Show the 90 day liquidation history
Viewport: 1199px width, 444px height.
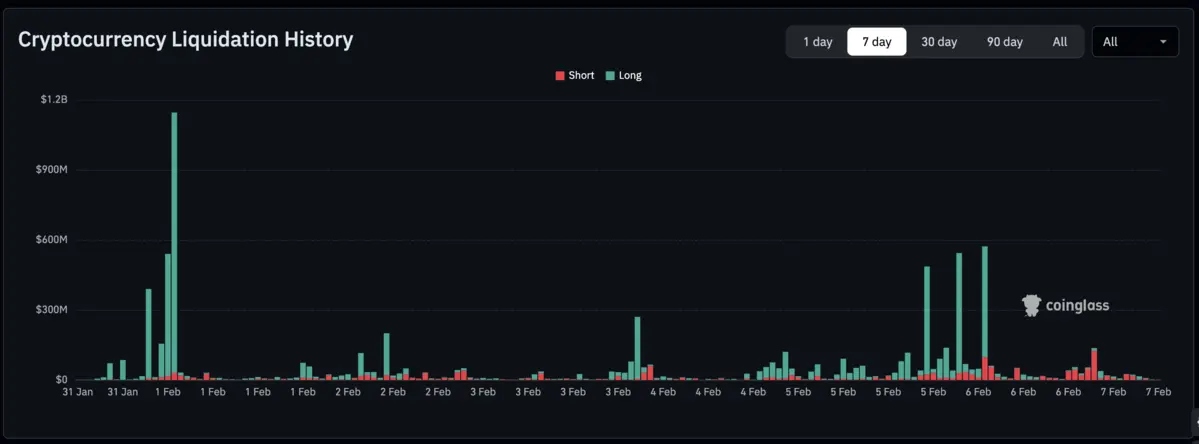click(x=1004, y=42)
